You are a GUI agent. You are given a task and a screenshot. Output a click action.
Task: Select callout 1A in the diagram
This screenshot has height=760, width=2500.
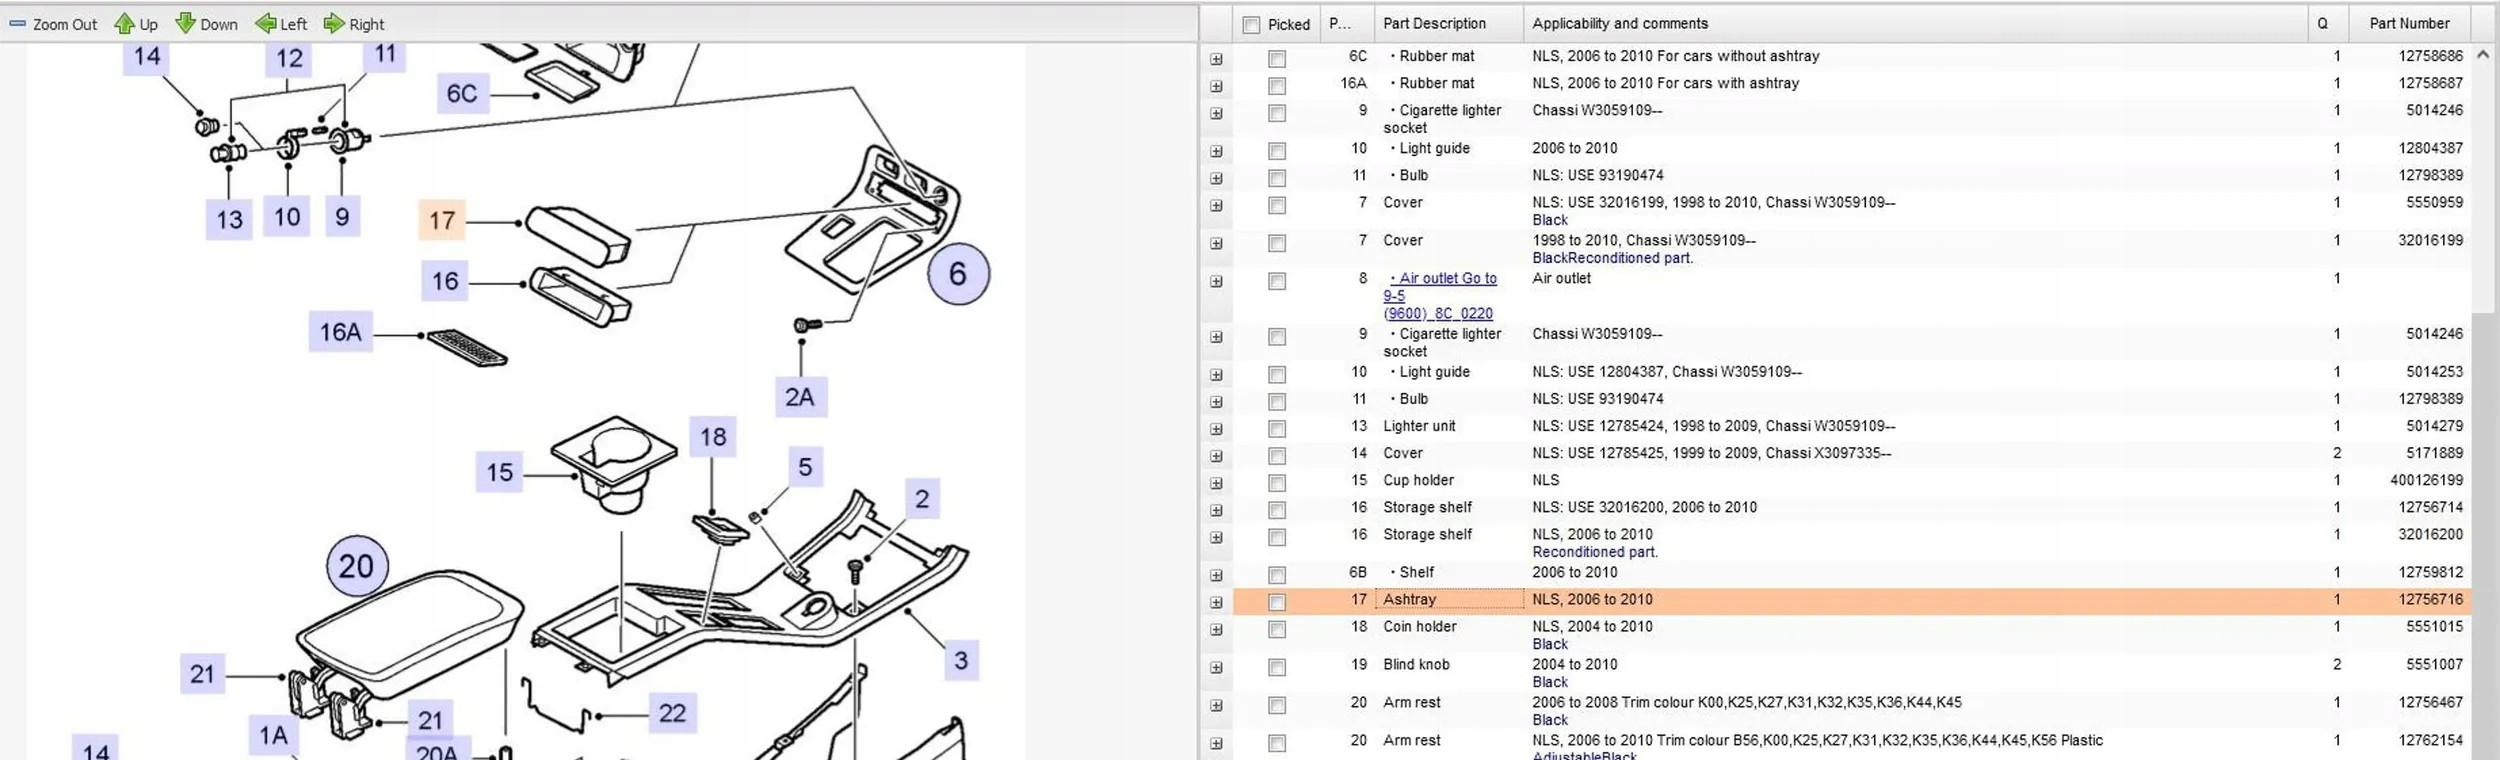coord(273,736)
